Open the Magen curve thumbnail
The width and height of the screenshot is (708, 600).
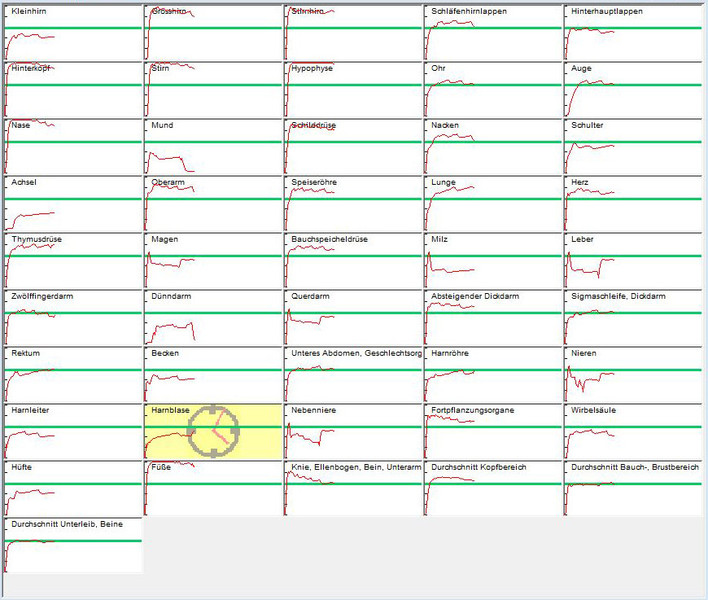tap(213, 261)
